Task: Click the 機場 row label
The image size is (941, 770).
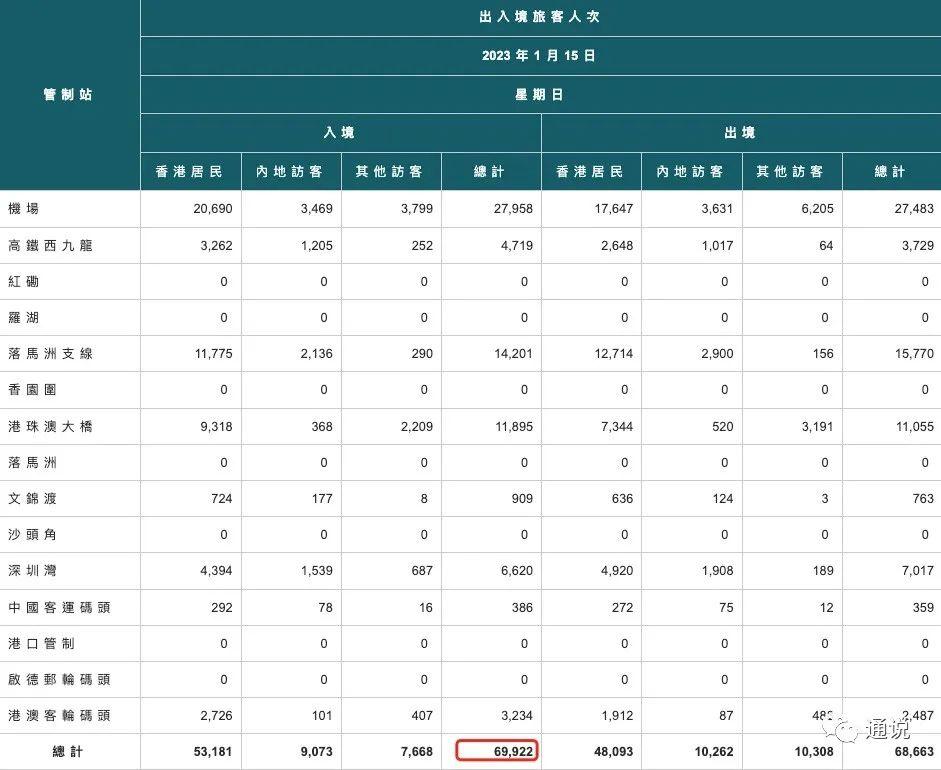Action: point(23,209)
